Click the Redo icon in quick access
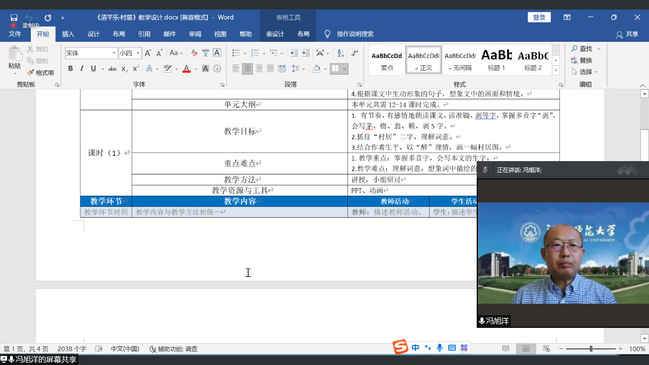This screenshot has height=365, width=649. [x=48, y=17]
